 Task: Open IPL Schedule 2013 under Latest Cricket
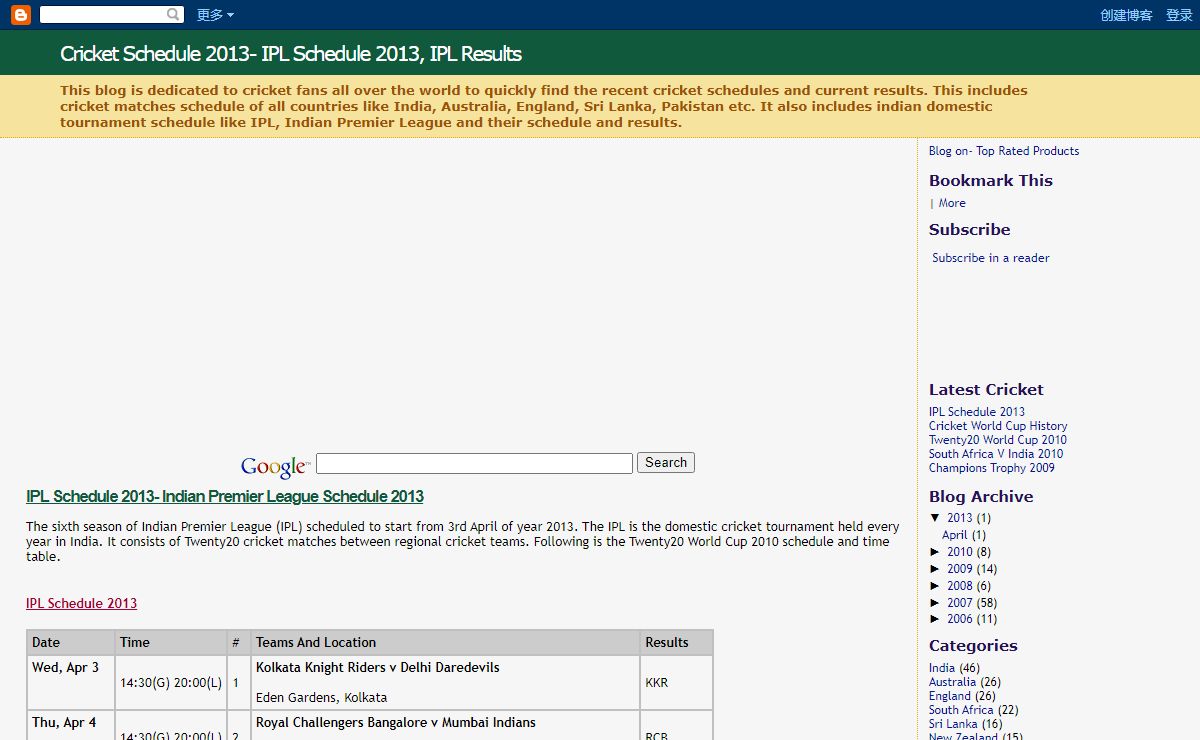[x=977, y=412]
